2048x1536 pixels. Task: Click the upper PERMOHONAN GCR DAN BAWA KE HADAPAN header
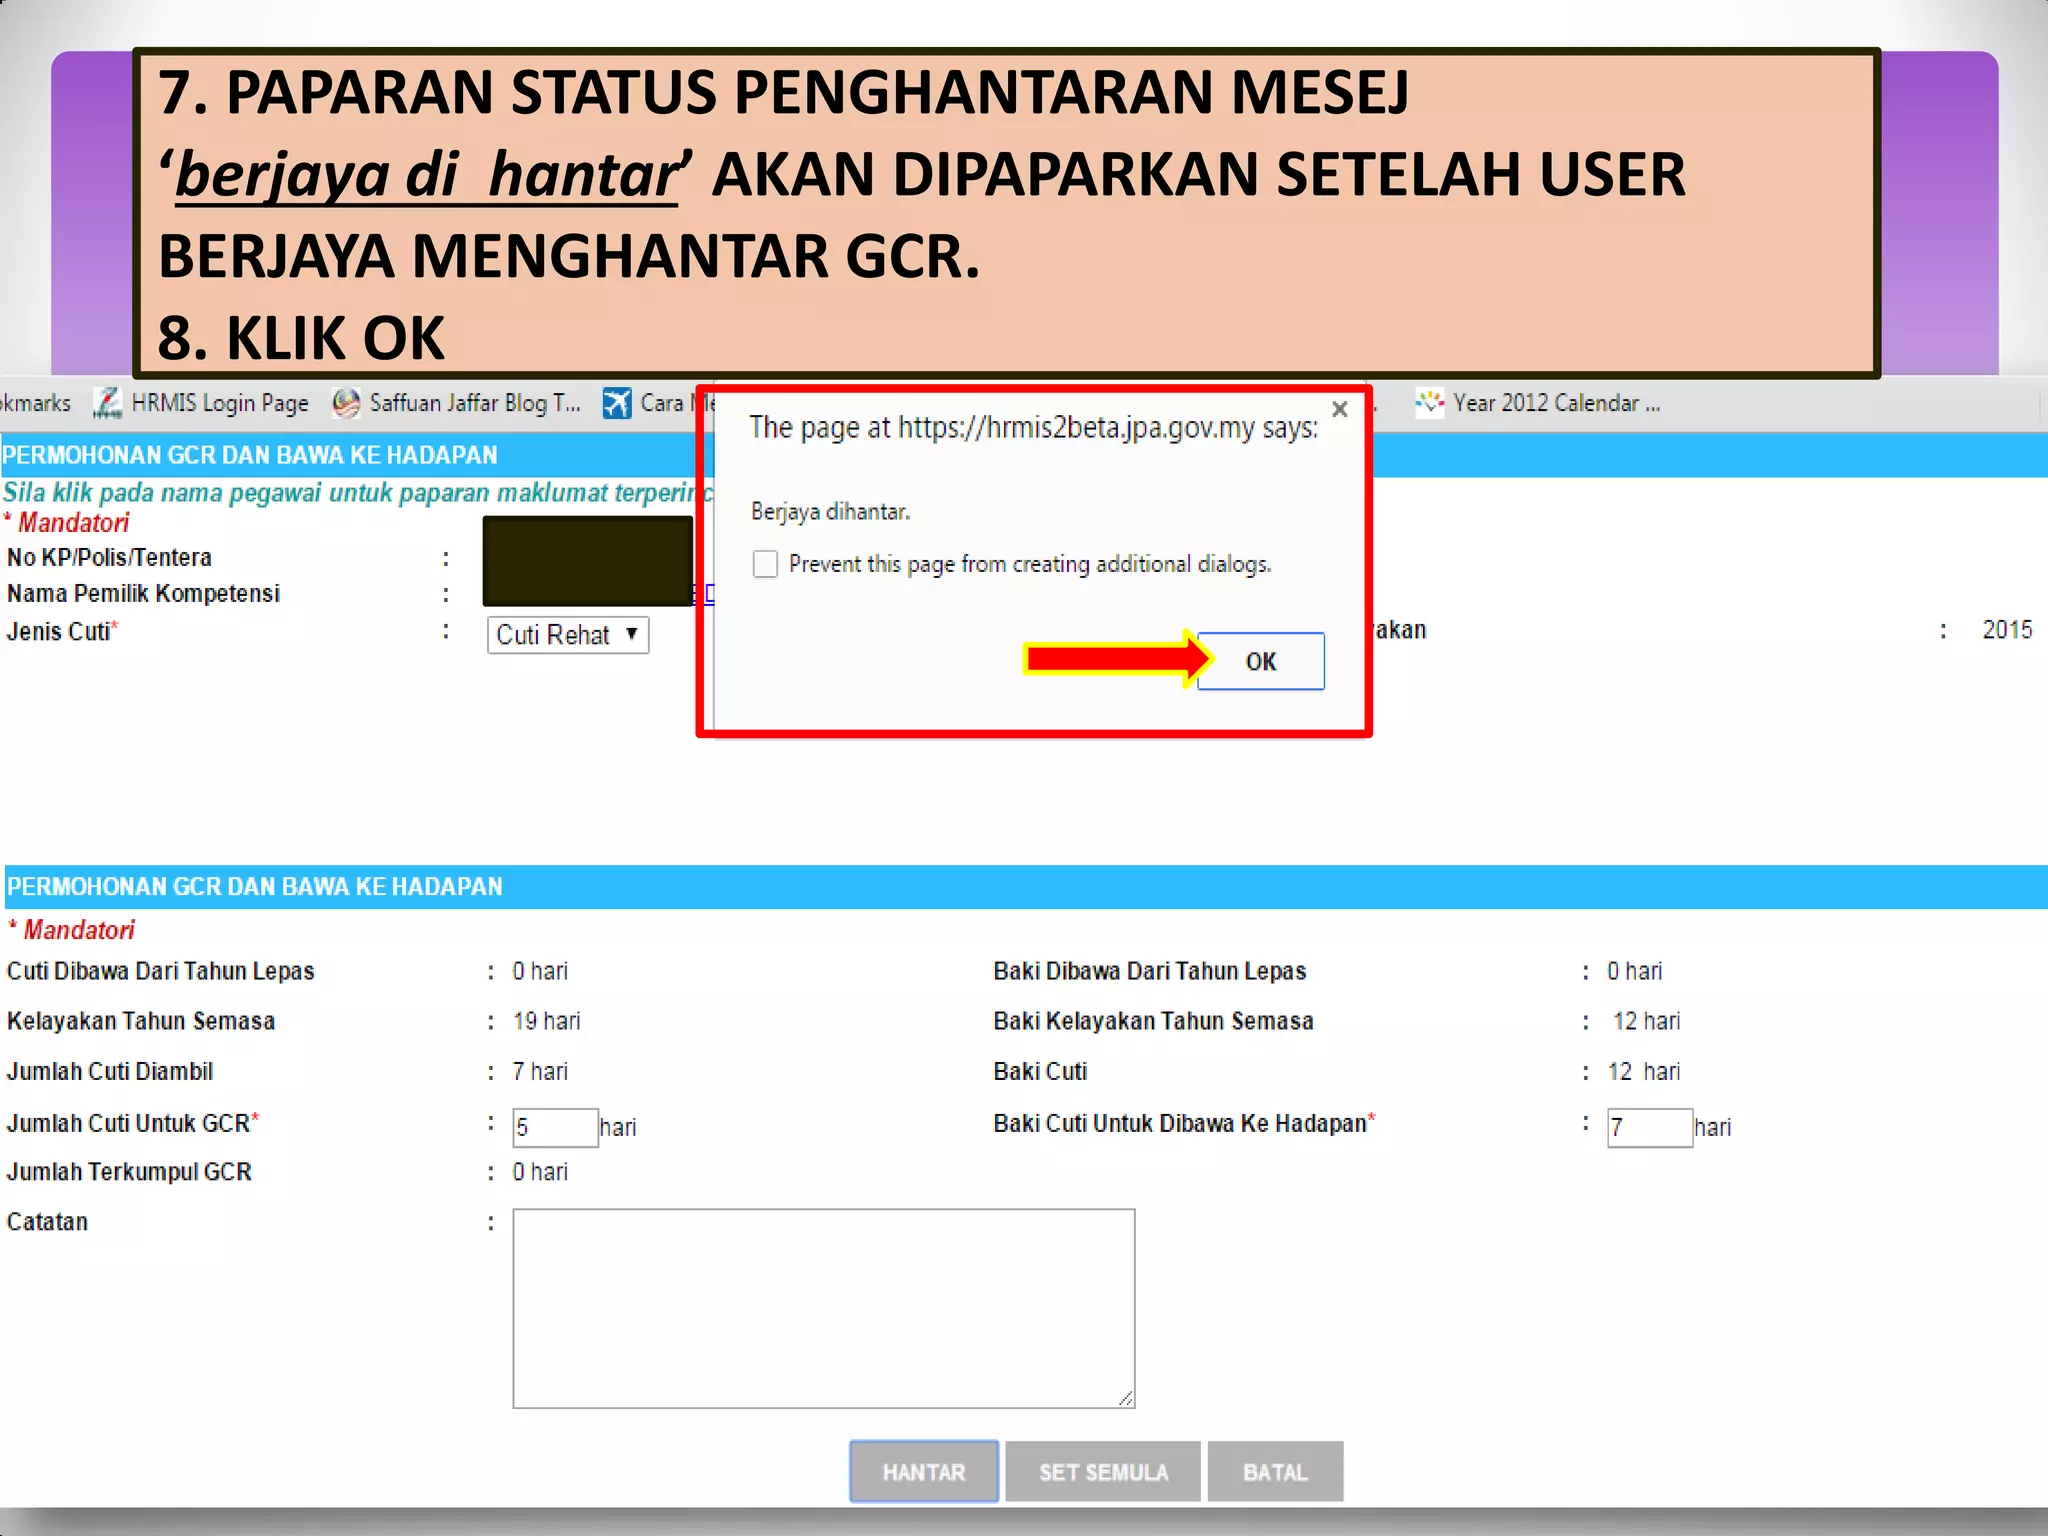(x=250, y=455)
